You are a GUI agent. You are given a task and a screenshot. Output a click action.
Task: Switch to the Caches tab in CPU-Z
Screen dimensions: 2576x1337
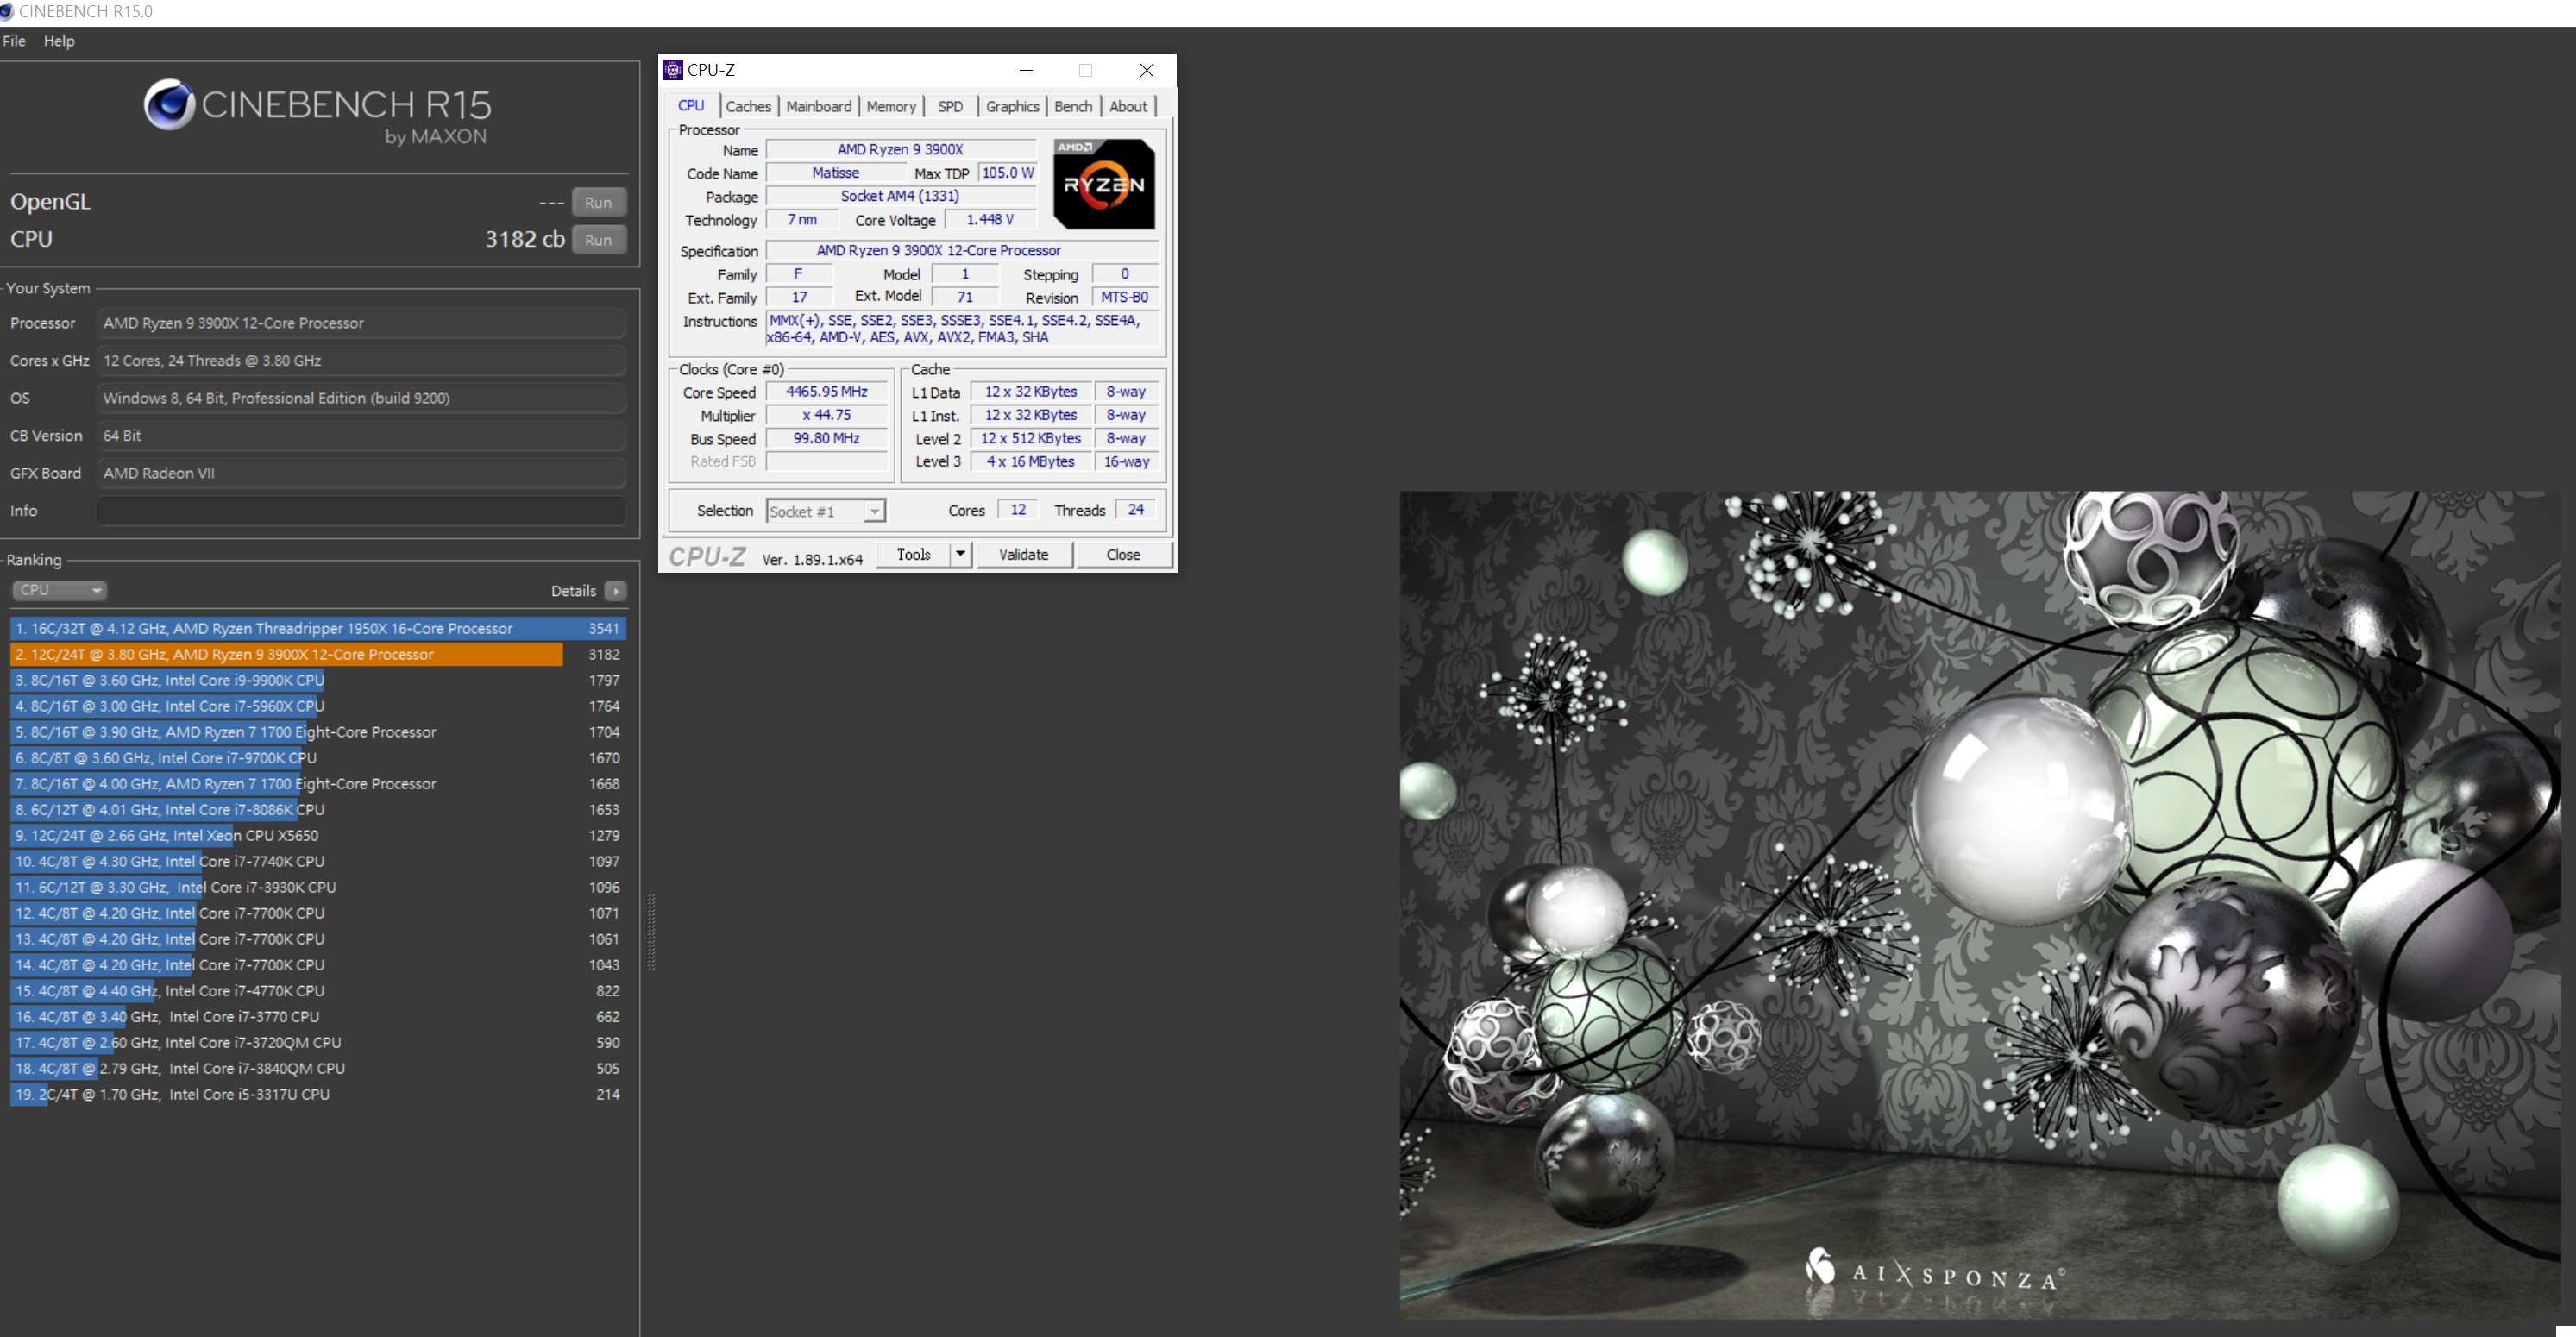click(x=748, y=106)
